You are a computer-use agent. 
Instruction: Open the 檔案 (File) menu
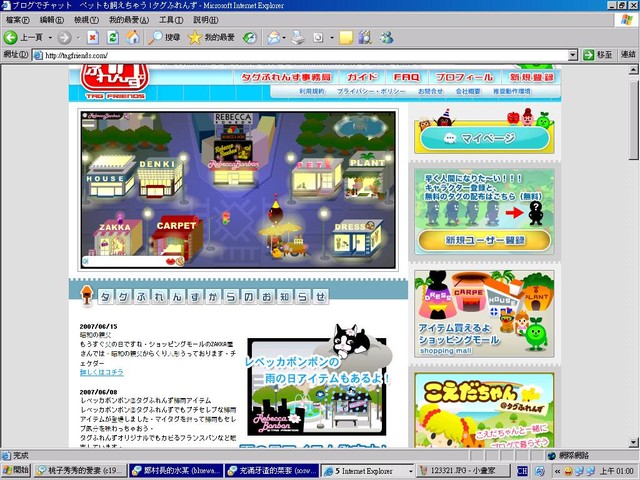point(17,20)
